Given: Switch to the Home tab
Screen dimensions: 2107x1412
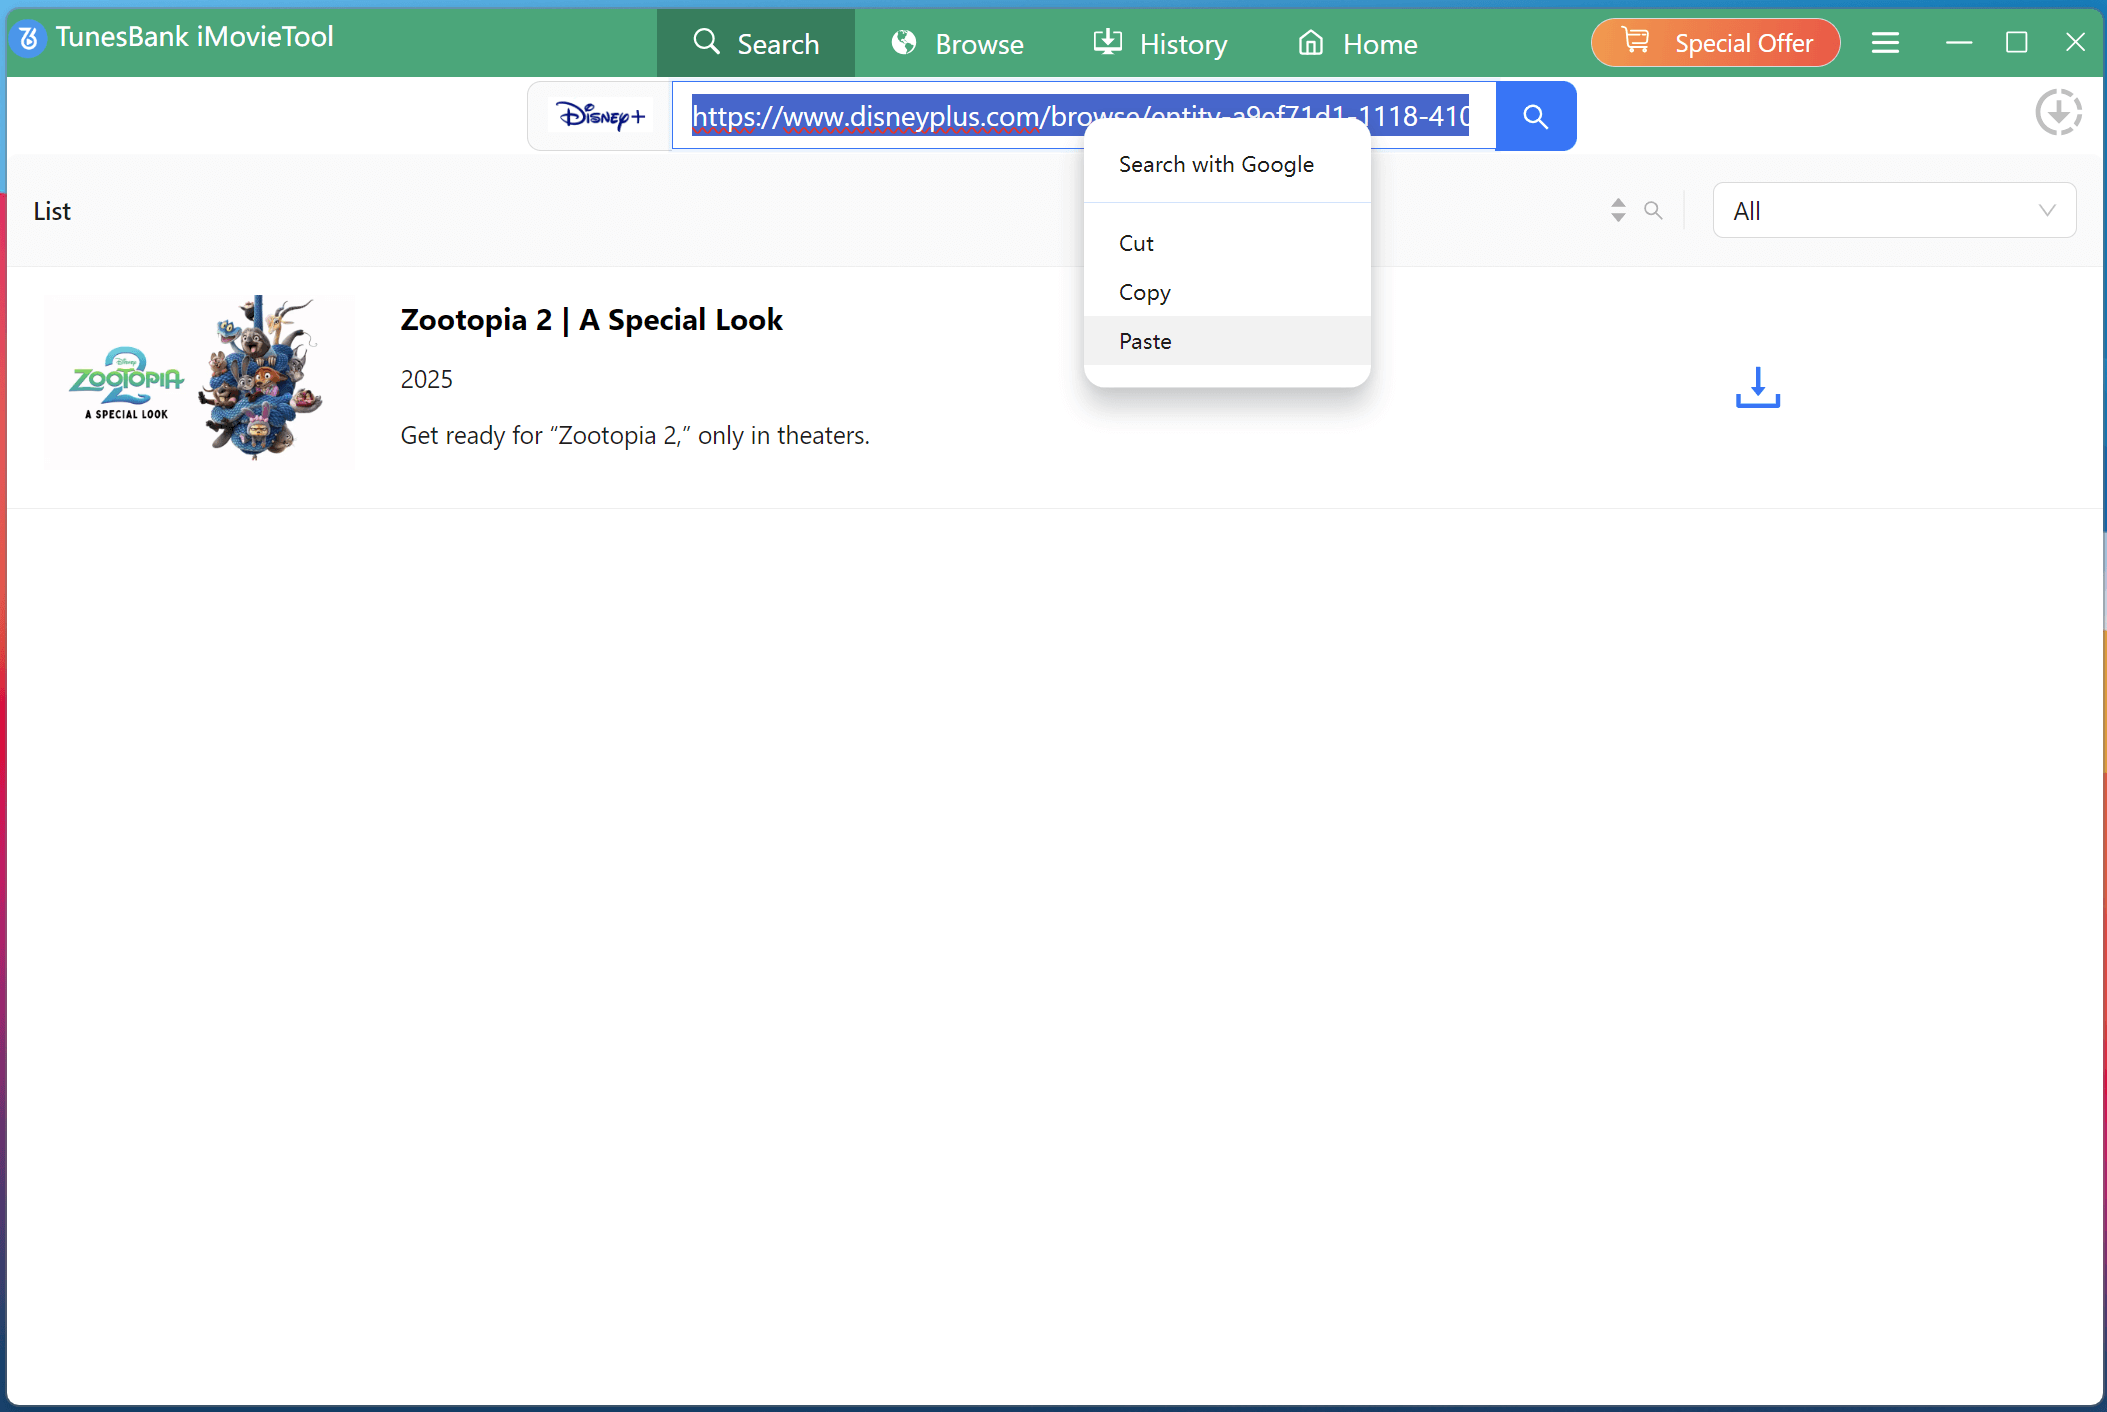Looking at the screenshot, I should point(1356,42).
